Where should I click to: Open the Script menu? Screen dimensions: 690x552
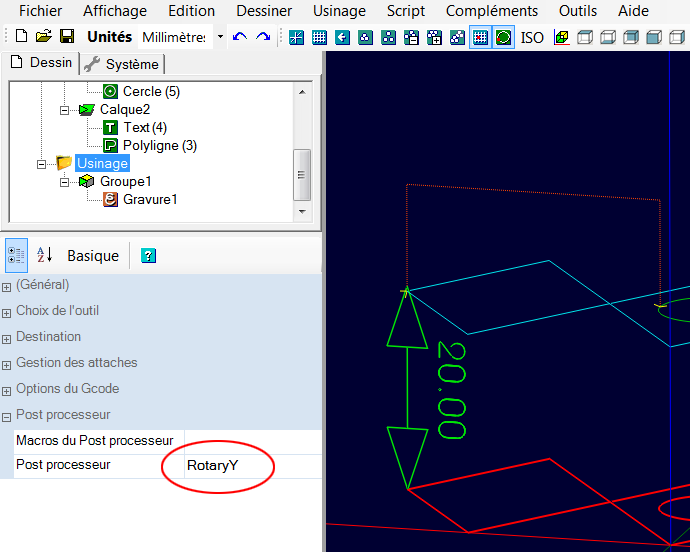pos(406,11)
